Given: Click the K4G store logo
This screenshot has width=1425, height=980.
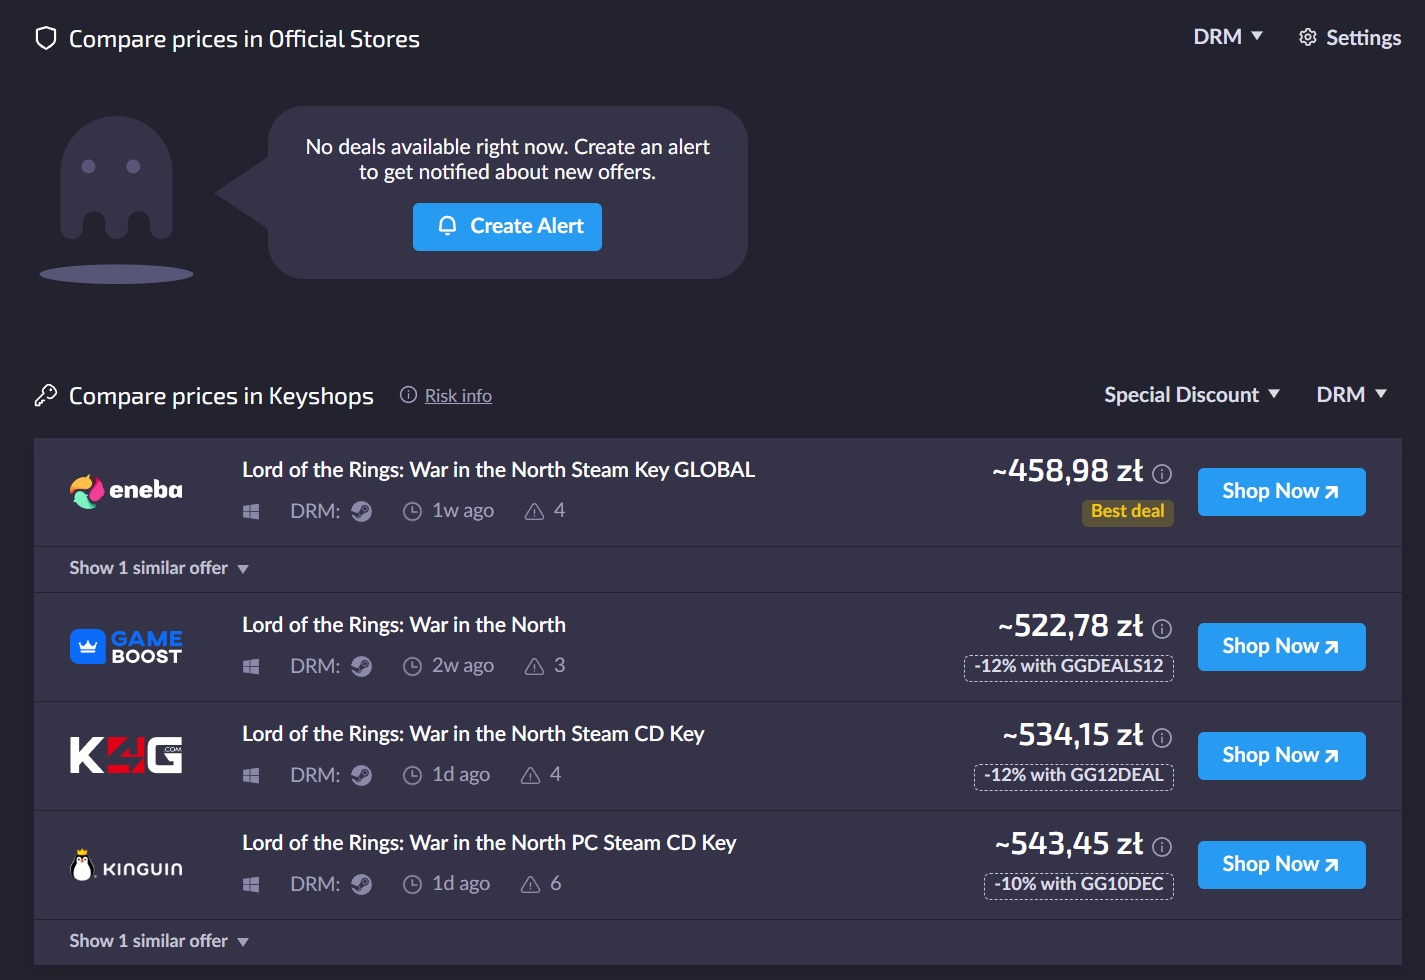Looking at the screenshot, I should 126,755.
